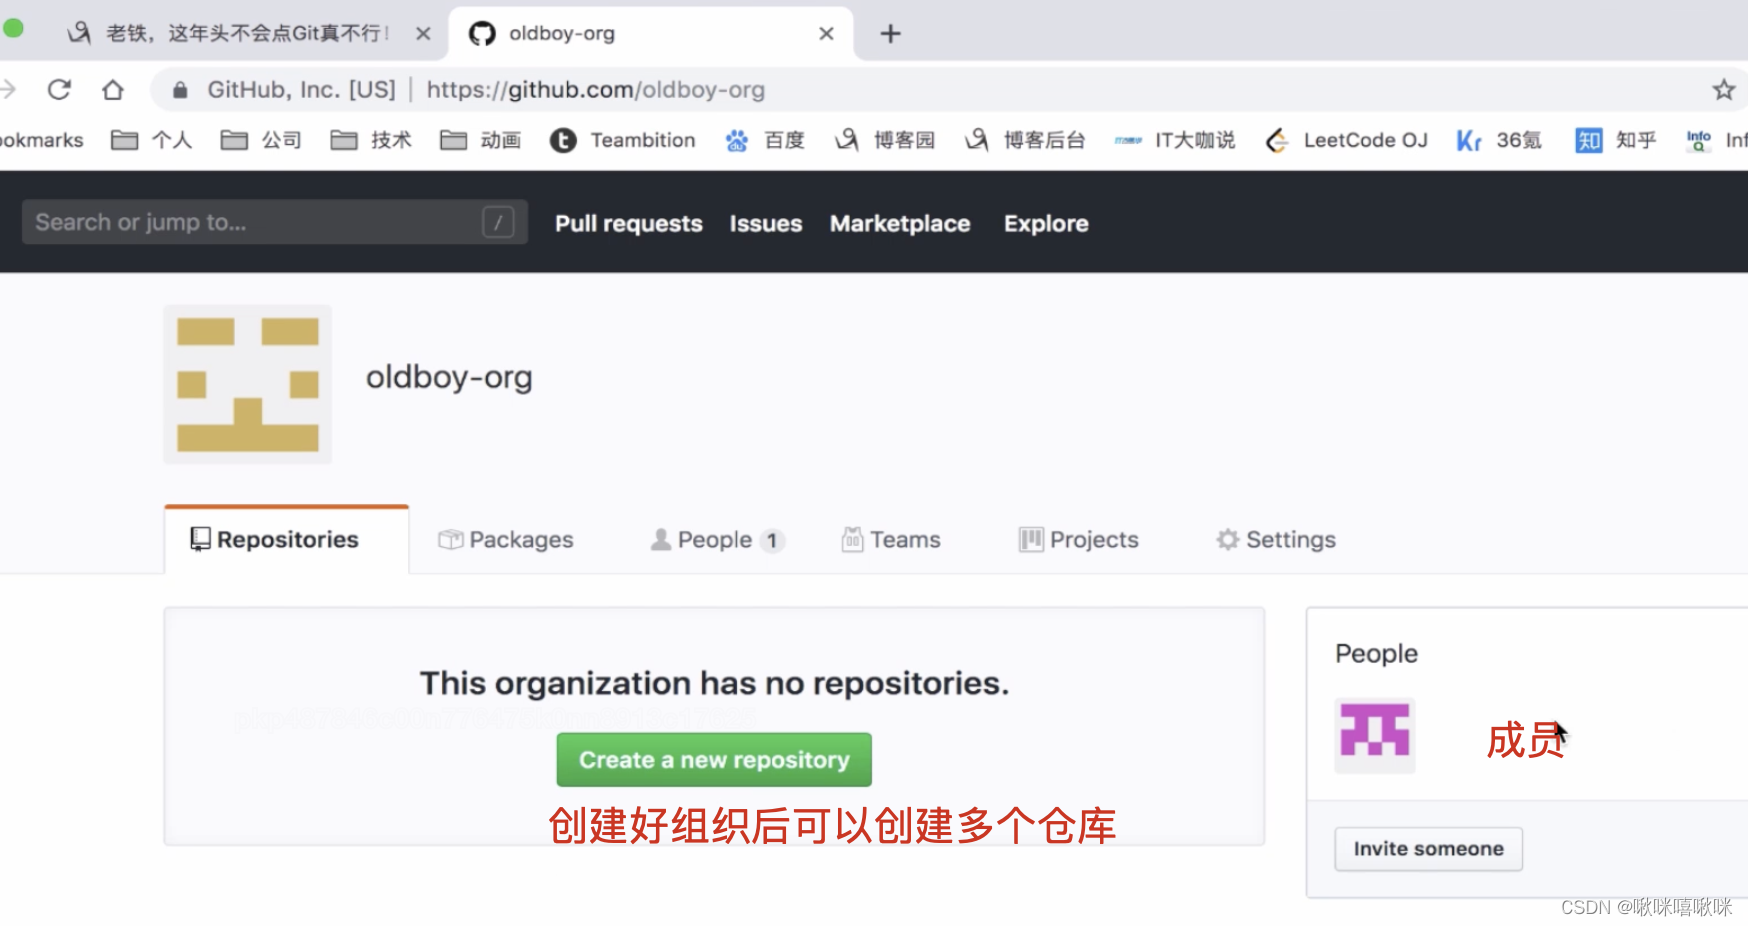Screen dimensions: 1748x926
Task: Open the 知乎 bookmark
Action: pos(1616,140)
